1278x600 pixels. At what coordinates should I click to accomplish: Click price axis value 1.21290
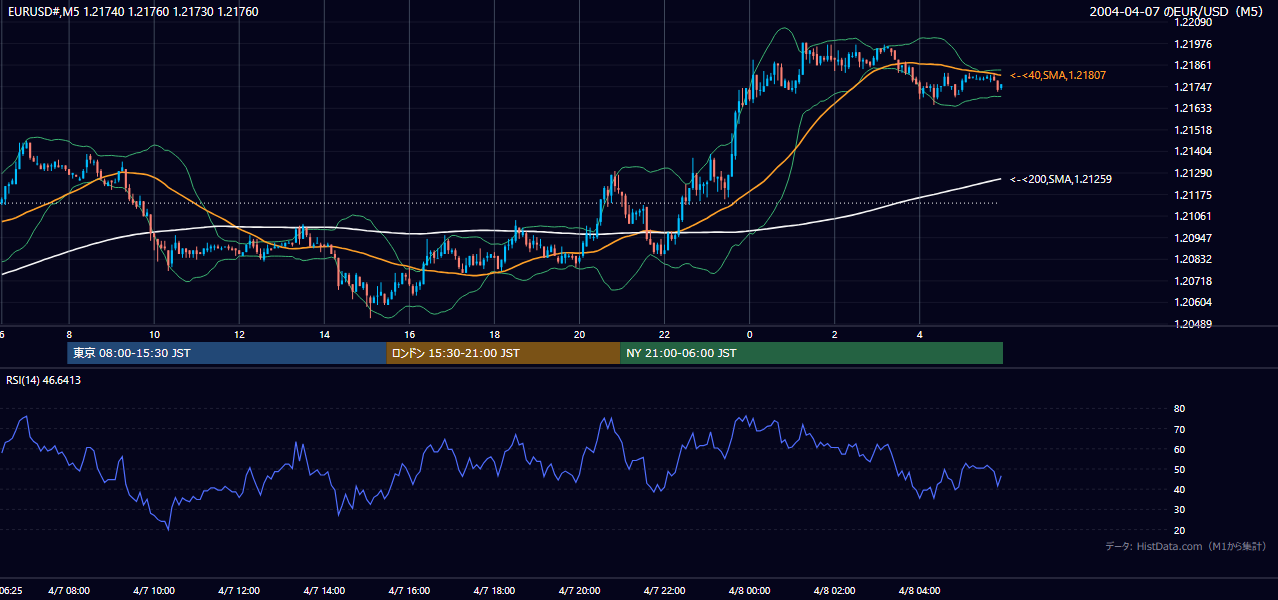pos(1192,173)
